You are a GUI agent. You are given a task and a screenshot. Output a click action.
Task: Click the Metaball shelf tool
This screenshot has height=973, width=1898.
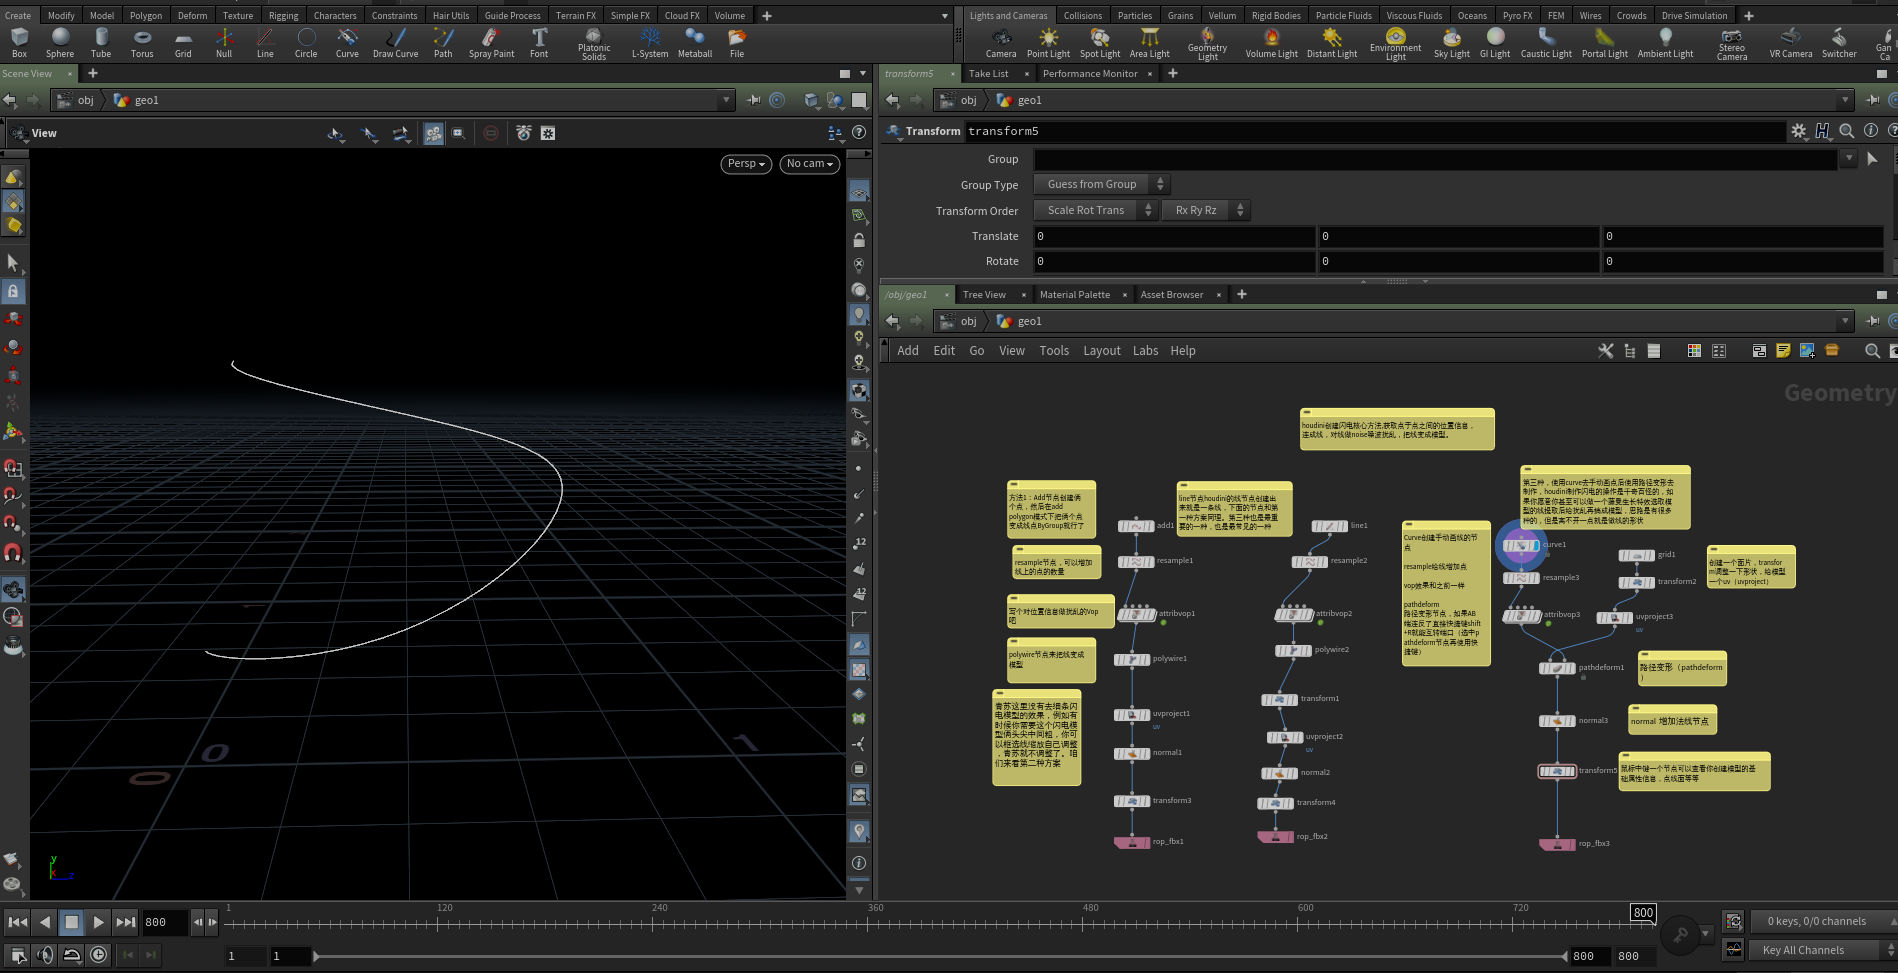pyautogui.click(x=695, y=42)
